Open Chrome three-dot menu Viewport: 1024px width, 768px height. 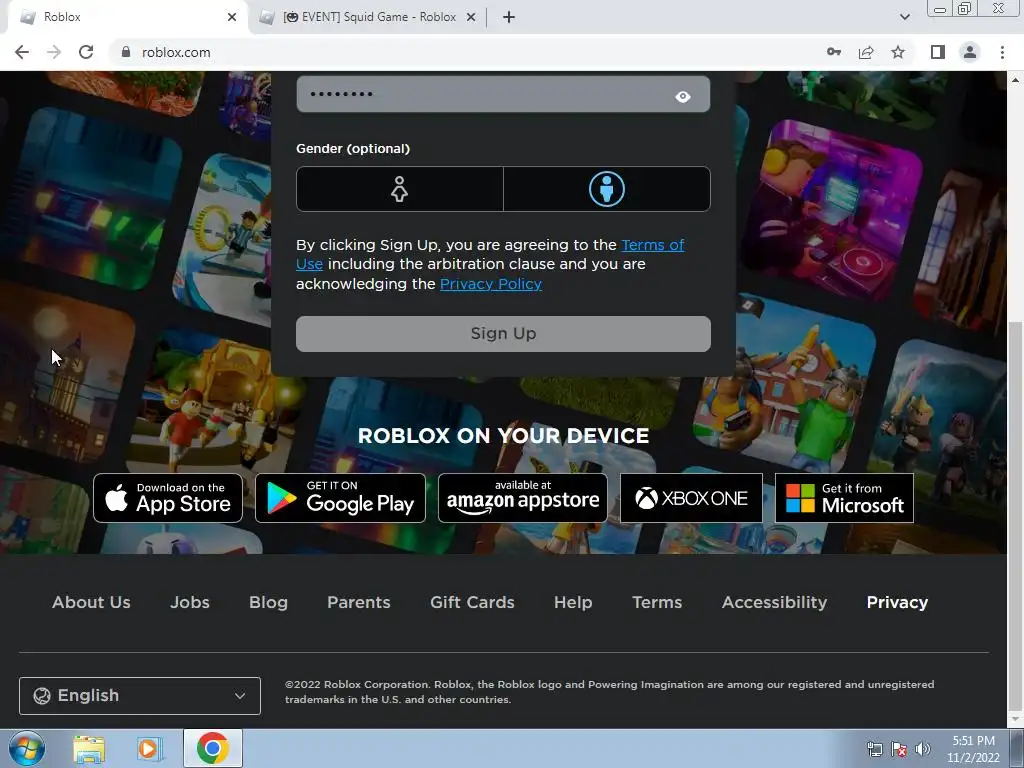[1002, 52]
